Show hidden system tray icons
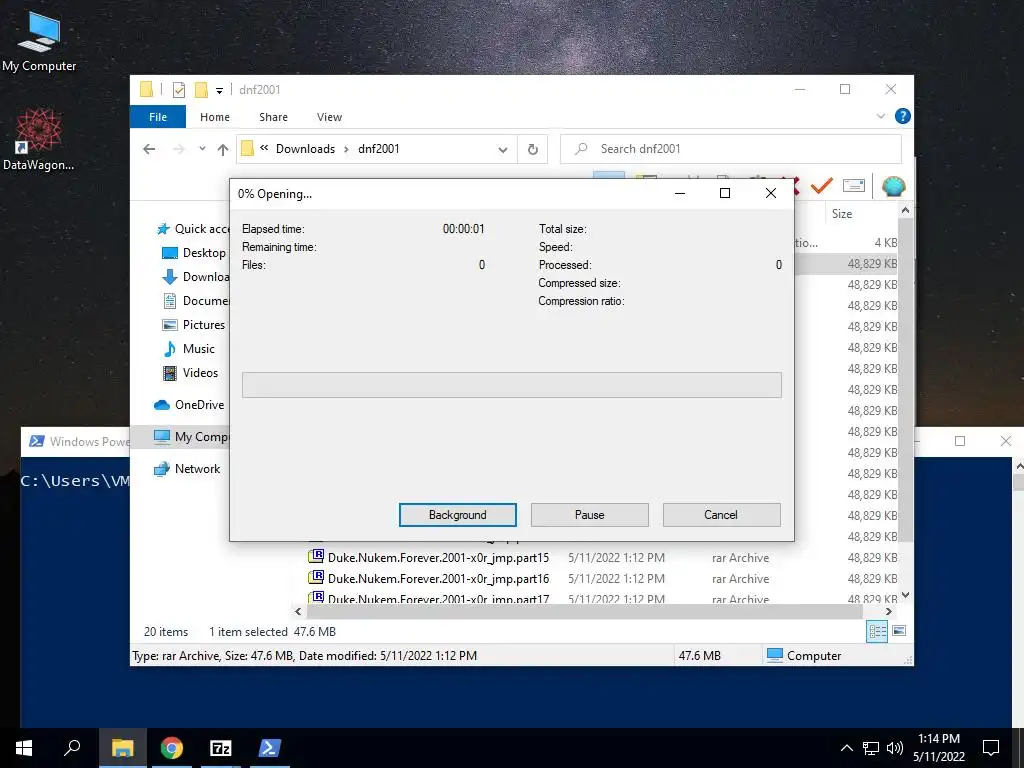 tap(846, 748)
